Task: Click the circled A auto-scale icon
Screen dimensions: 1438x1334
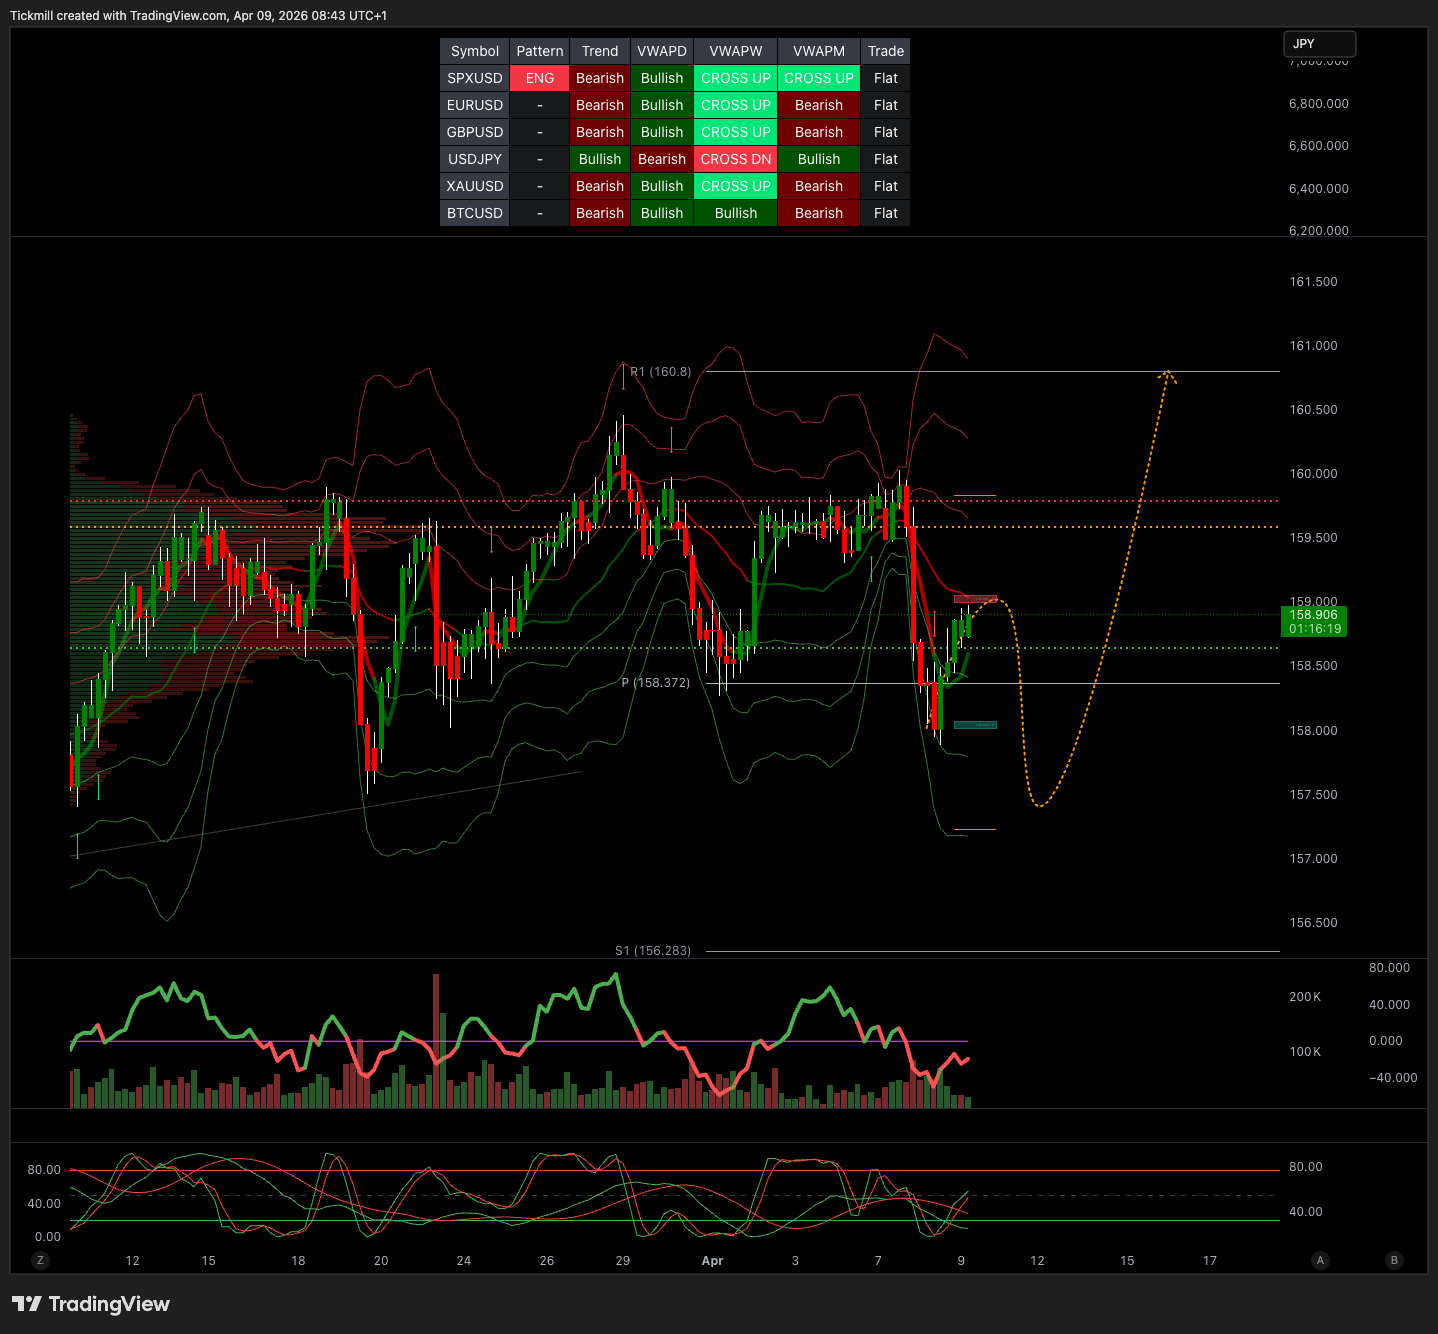Action: (x=1320, y=1260)
